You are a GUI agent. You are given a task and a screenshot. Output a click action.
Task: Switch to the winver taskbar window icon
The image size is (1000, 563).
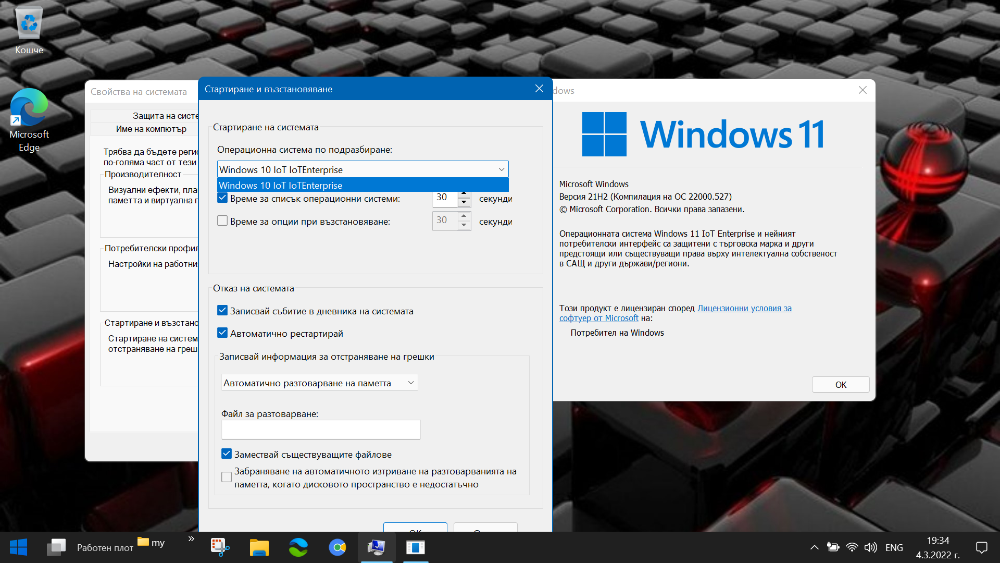pyautogui.click(x=415, y=547)
